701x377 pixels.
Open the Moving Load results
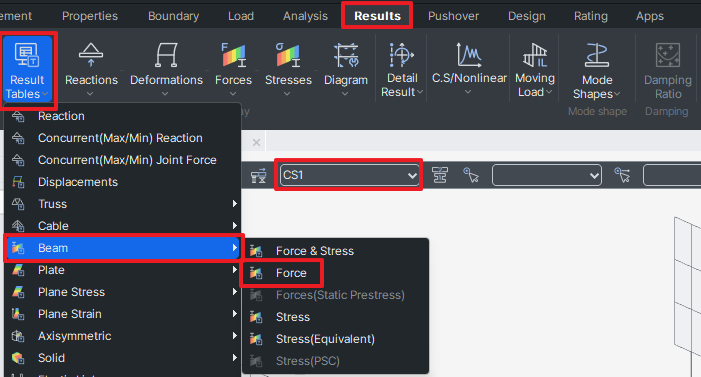coord(535,69)
